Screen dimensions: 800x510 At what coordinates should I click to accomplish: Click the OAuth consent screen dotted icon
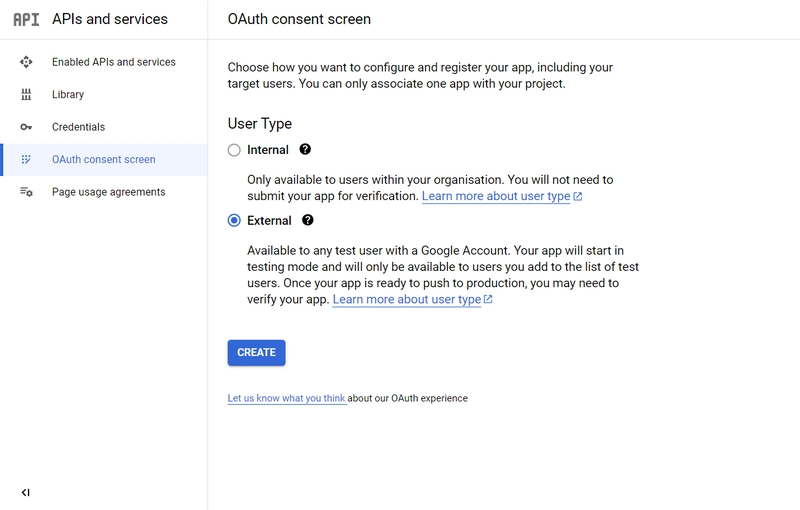(x=26, y=160)
